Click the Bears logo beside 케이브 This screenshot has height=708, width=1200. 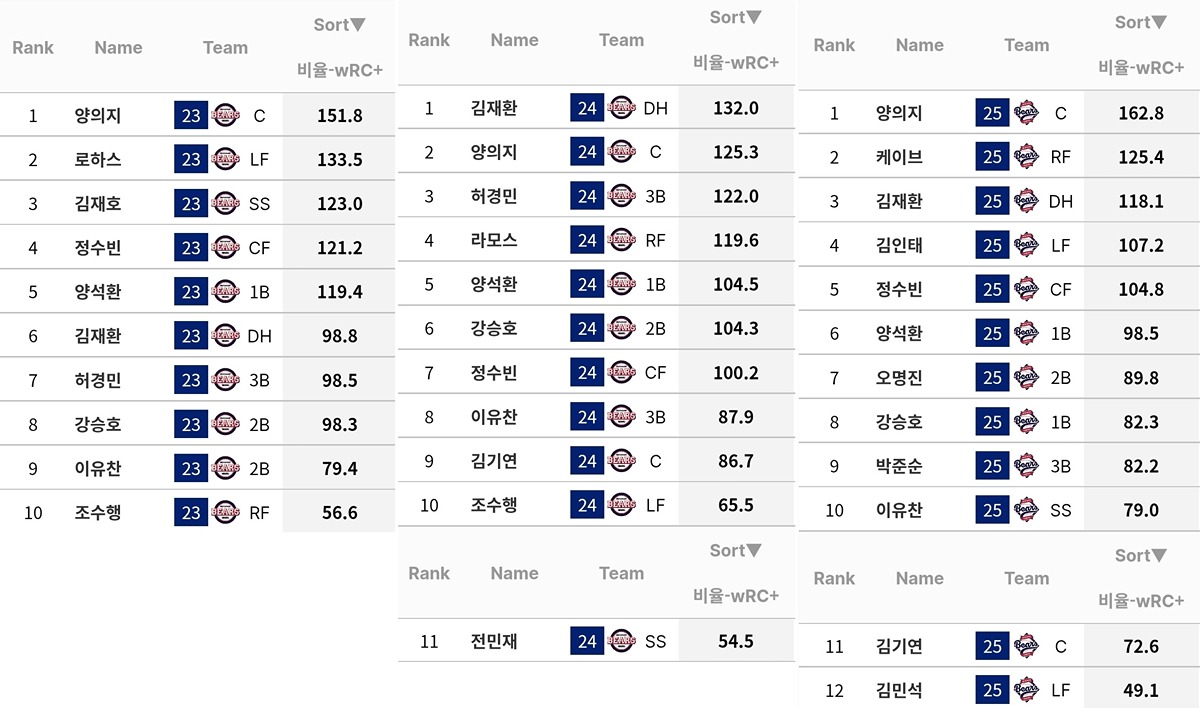[1026, 157]
